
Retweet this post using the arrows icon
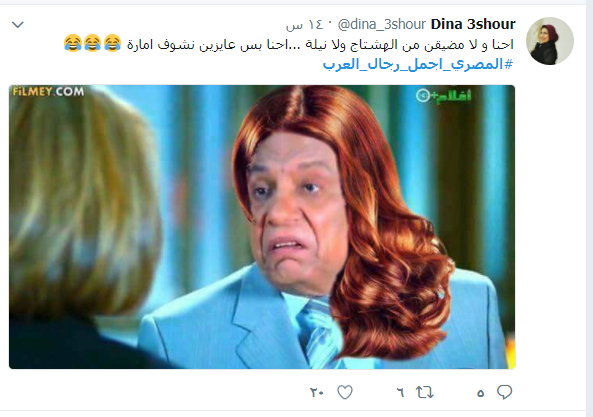(x=425, y=392)
